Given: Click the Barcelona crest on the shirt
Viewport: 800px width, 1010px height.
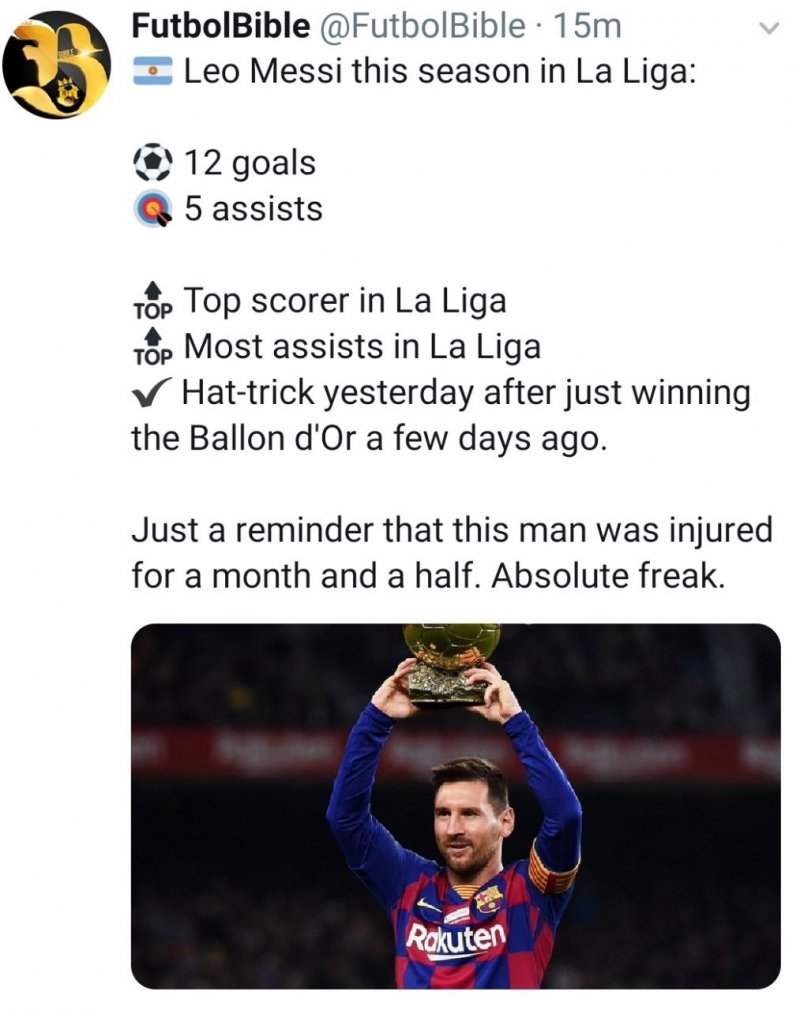Looking at the screenshot, I should click(x=490, y=898).
